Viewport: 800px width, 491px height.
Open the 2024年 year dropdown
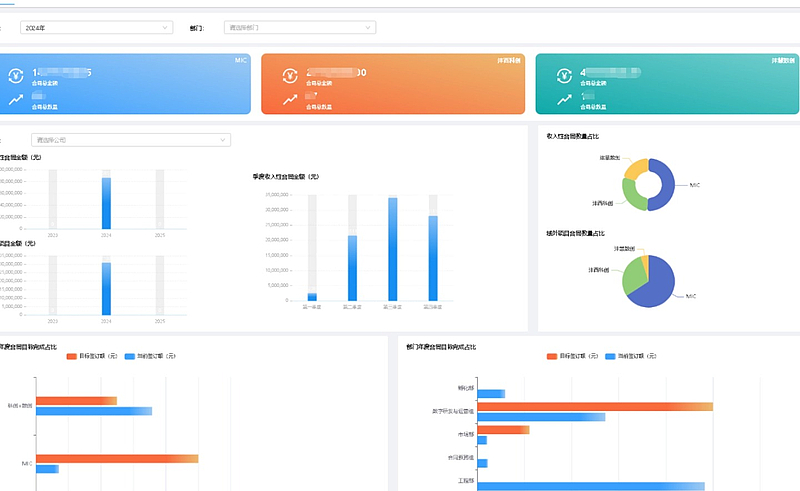tap(96, 28)
